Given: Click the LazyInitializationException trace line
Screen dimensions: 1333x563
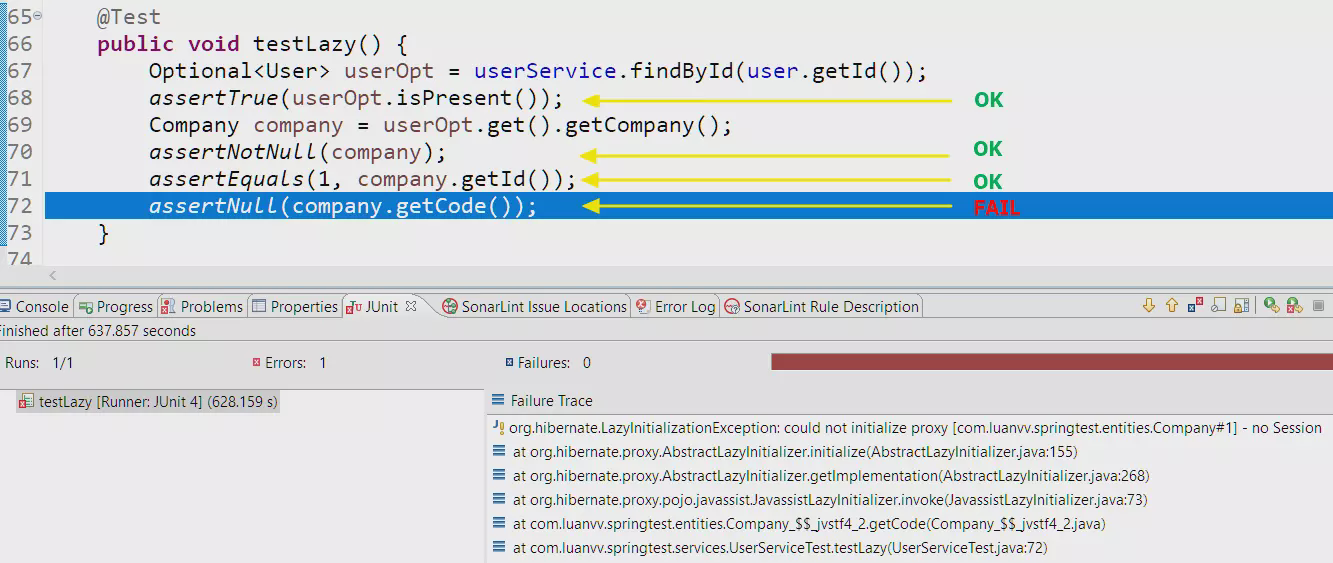Looking at the screenshot, I should pyautogui.click(x=915, y=428).
